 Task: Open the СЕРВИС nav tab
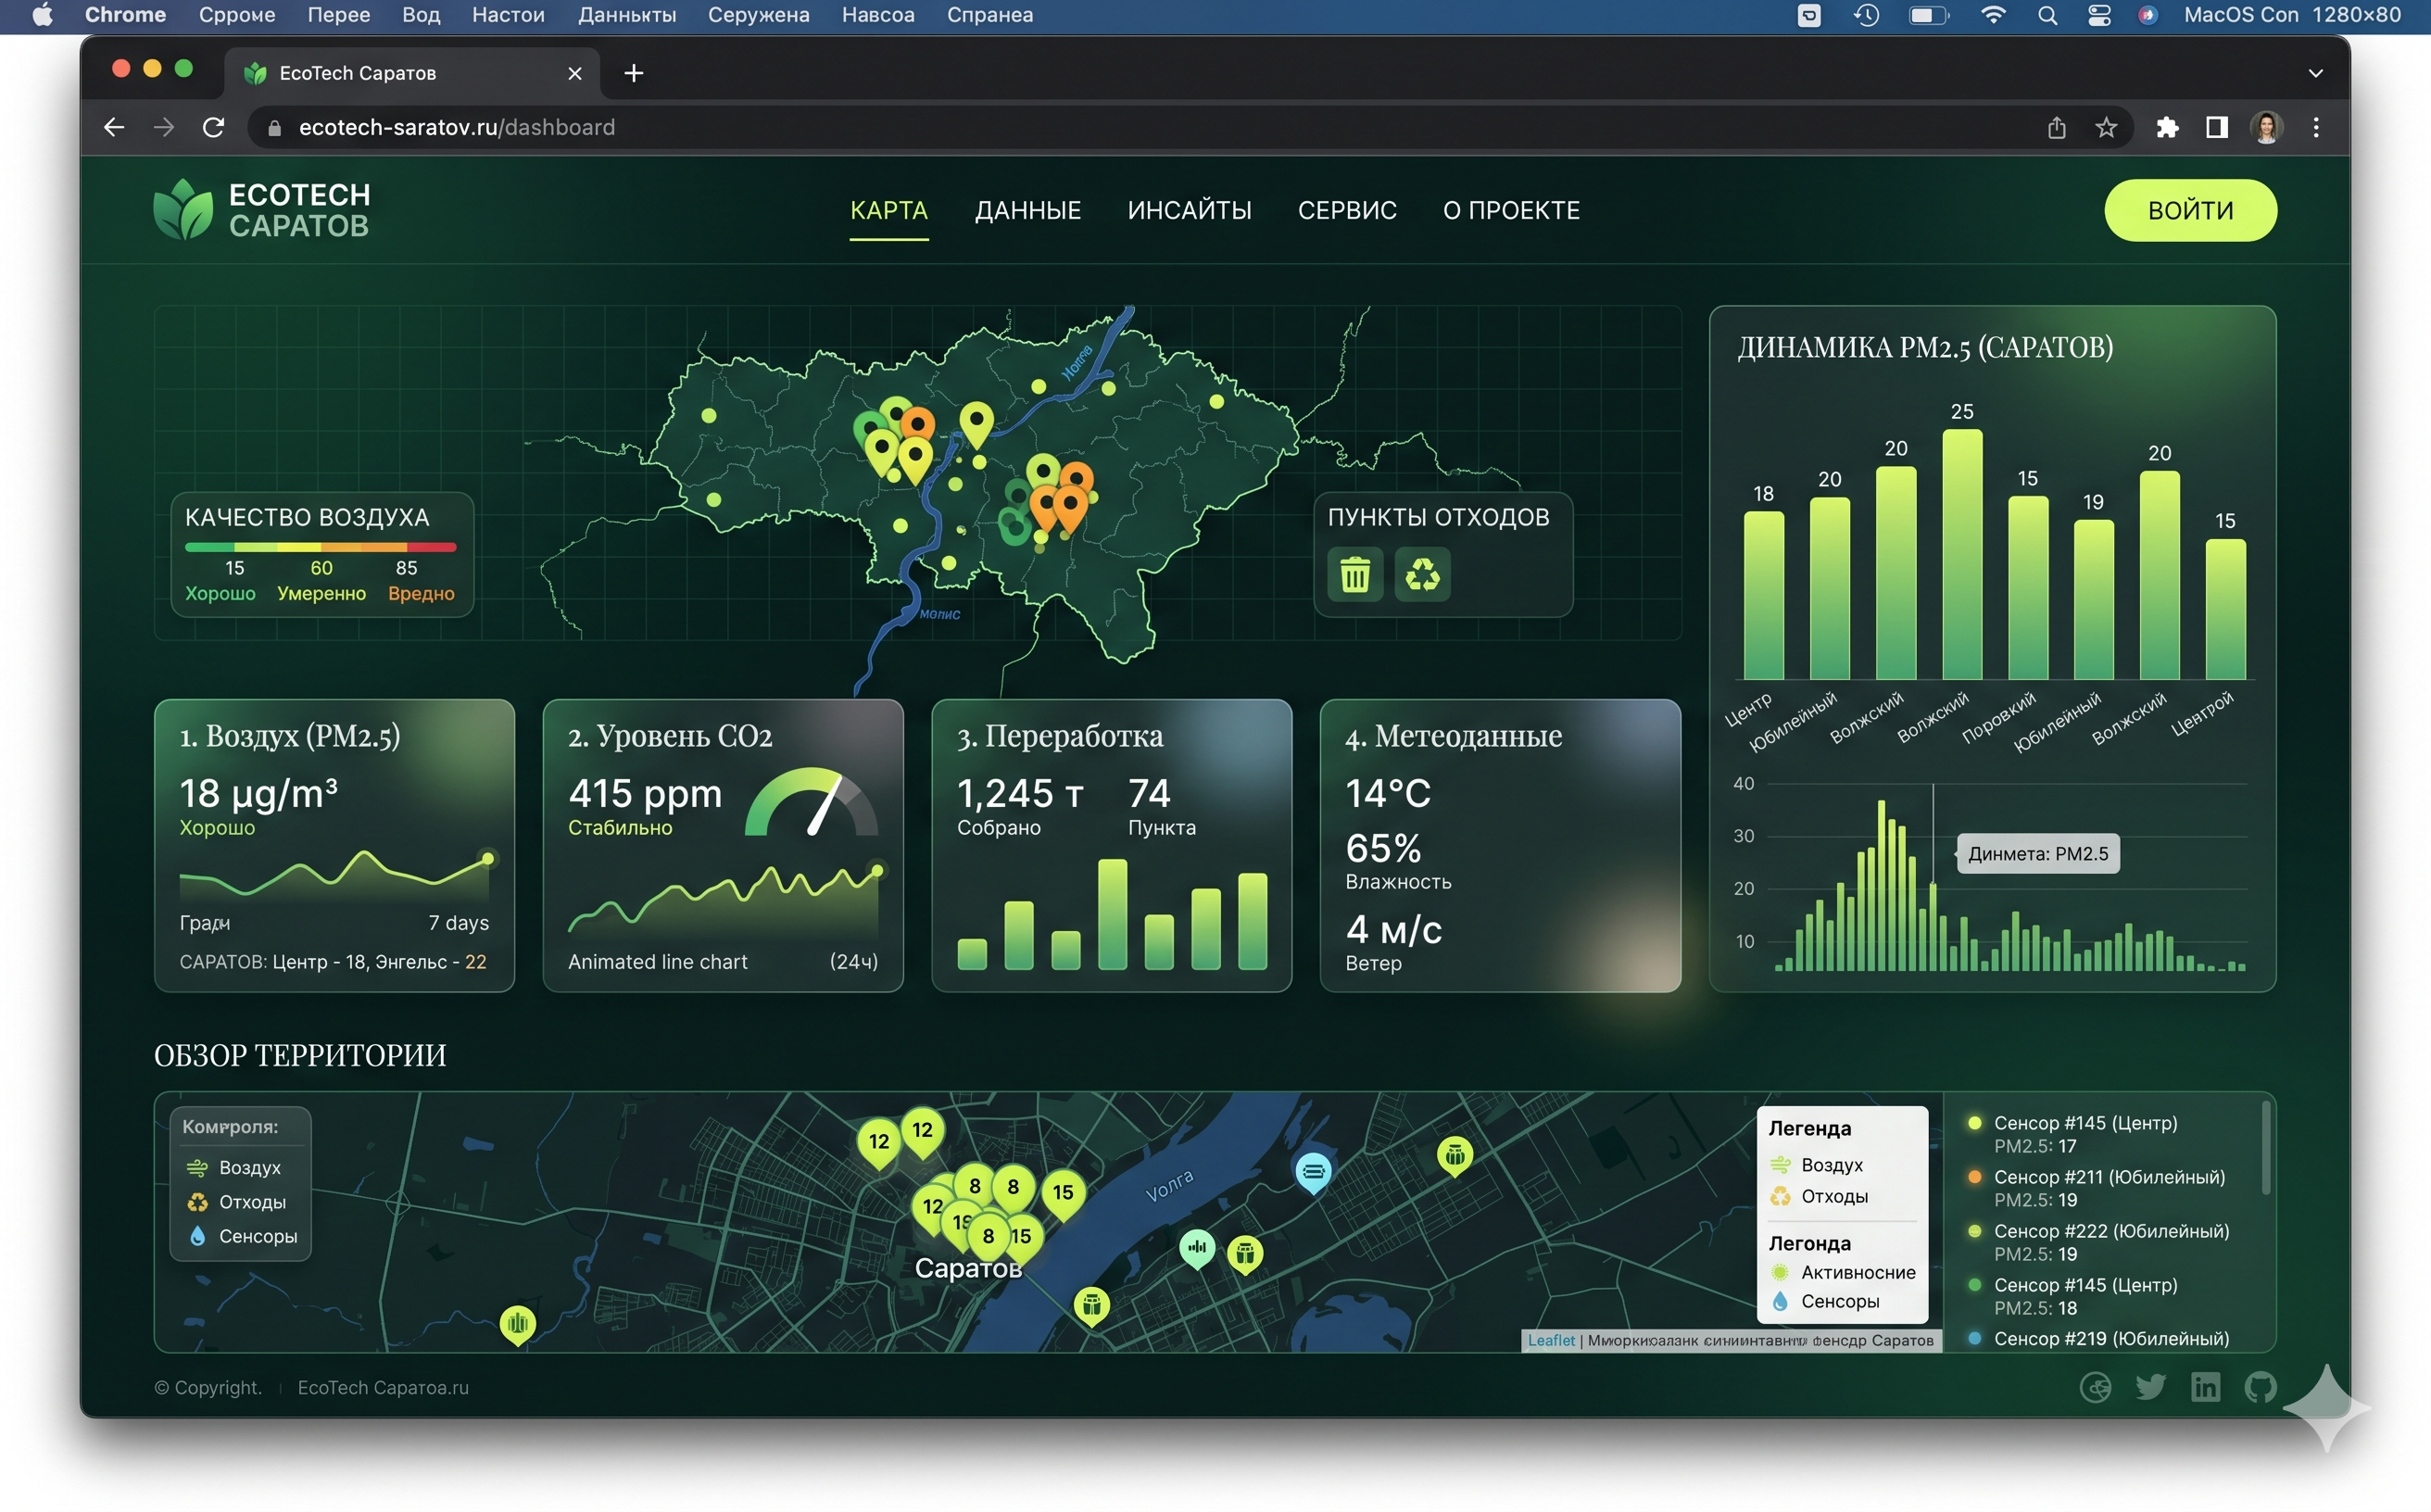[x=1347, y=211]
